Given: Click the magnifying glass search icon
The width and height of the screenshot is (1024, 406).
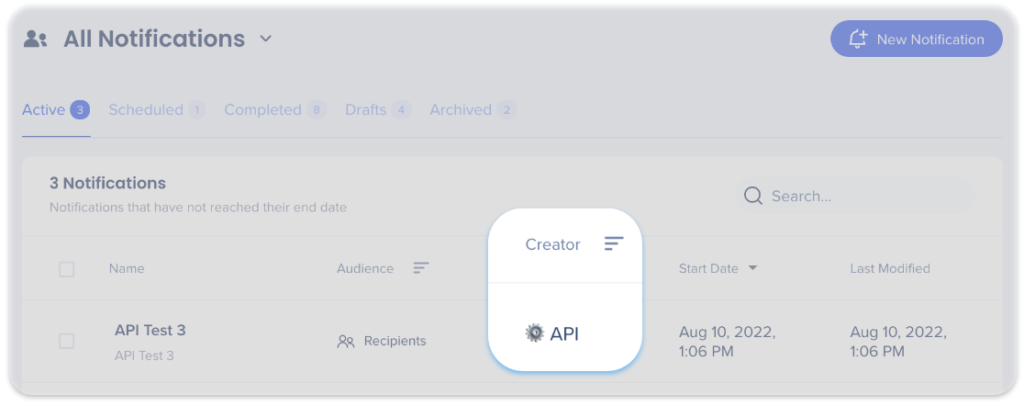Looking at the screenshot, I should (x=753, y=196).
